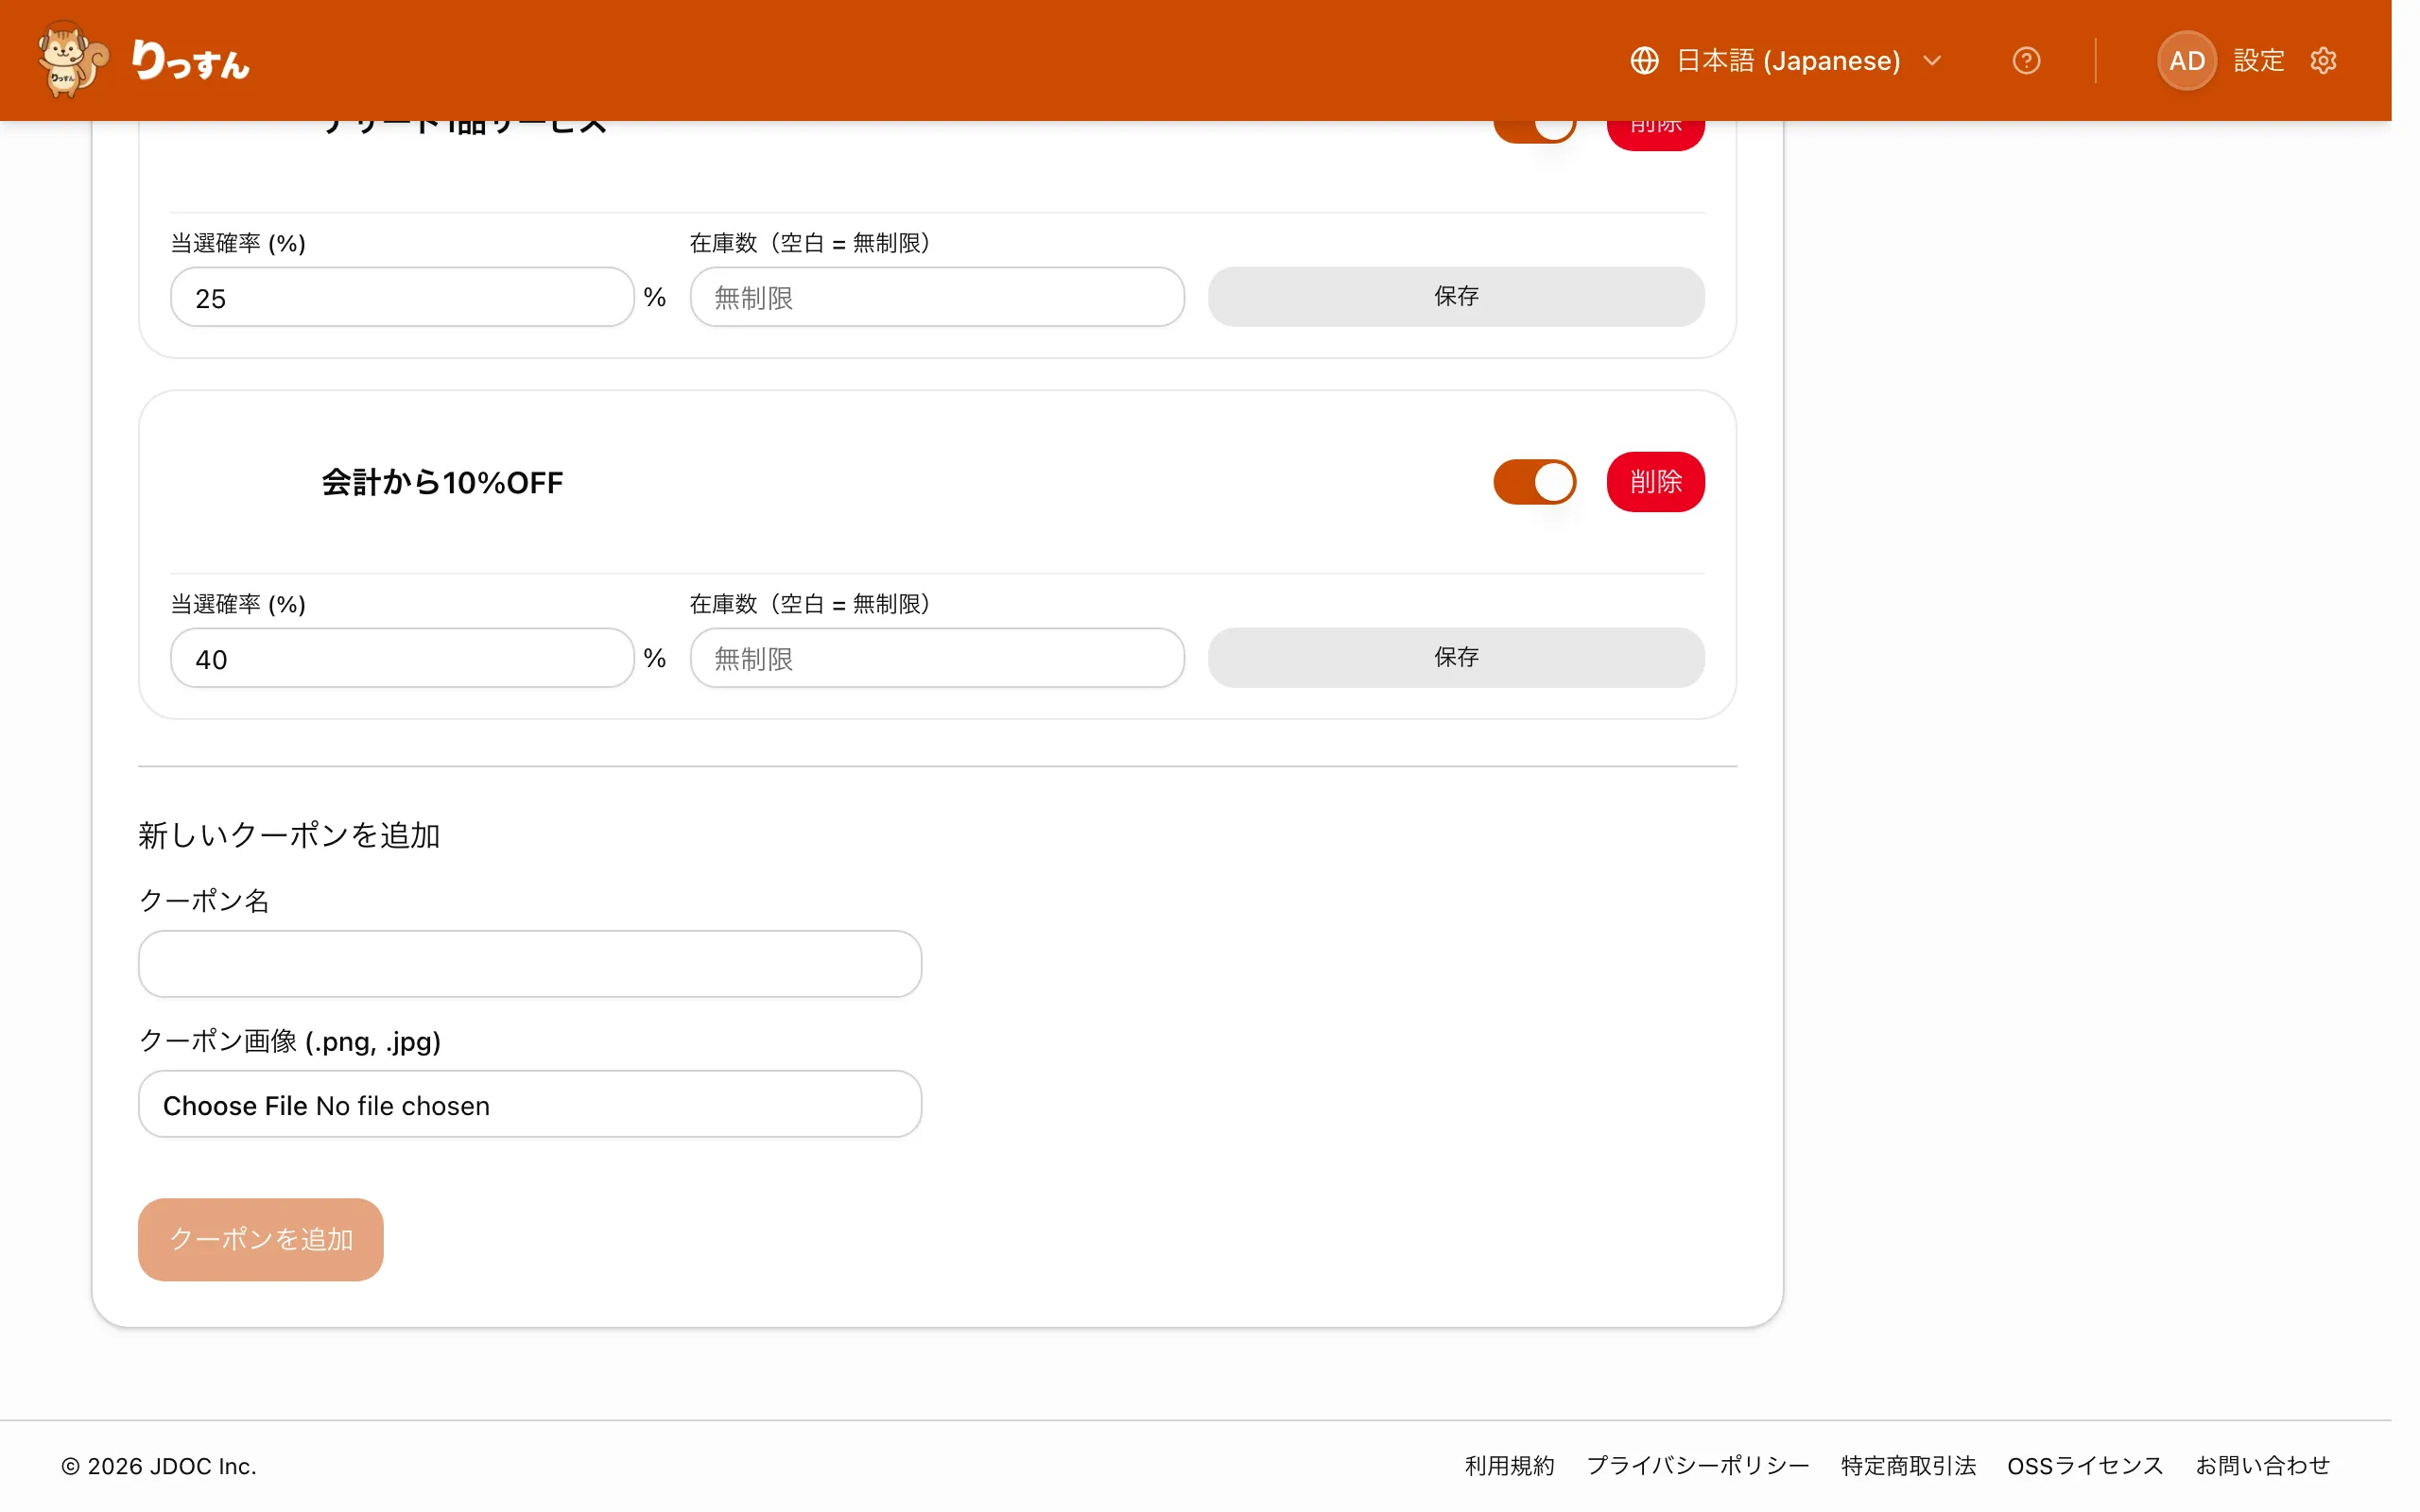Click the 会計から10%OFF coupon title
The image size is (2420, 1512).
pyautogui.click(x=442, y=483)
